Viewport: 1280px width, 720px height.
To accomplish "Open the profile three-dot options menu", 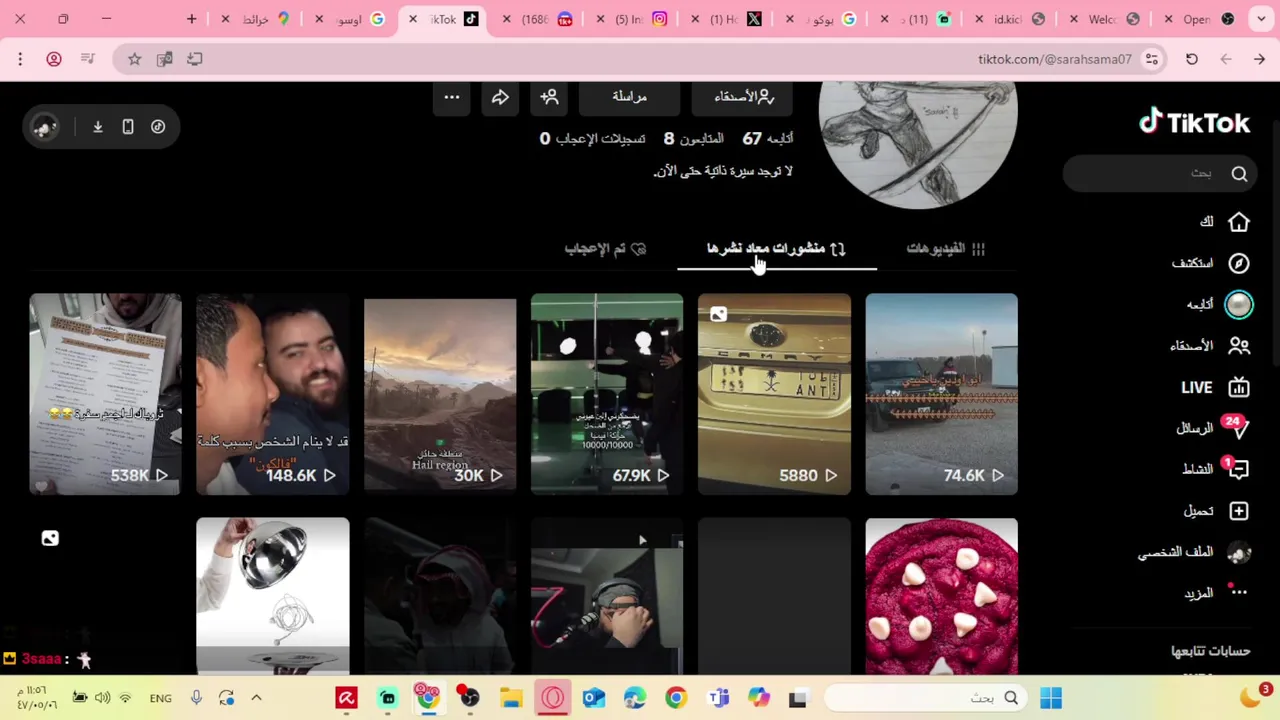I will (452, 97).
